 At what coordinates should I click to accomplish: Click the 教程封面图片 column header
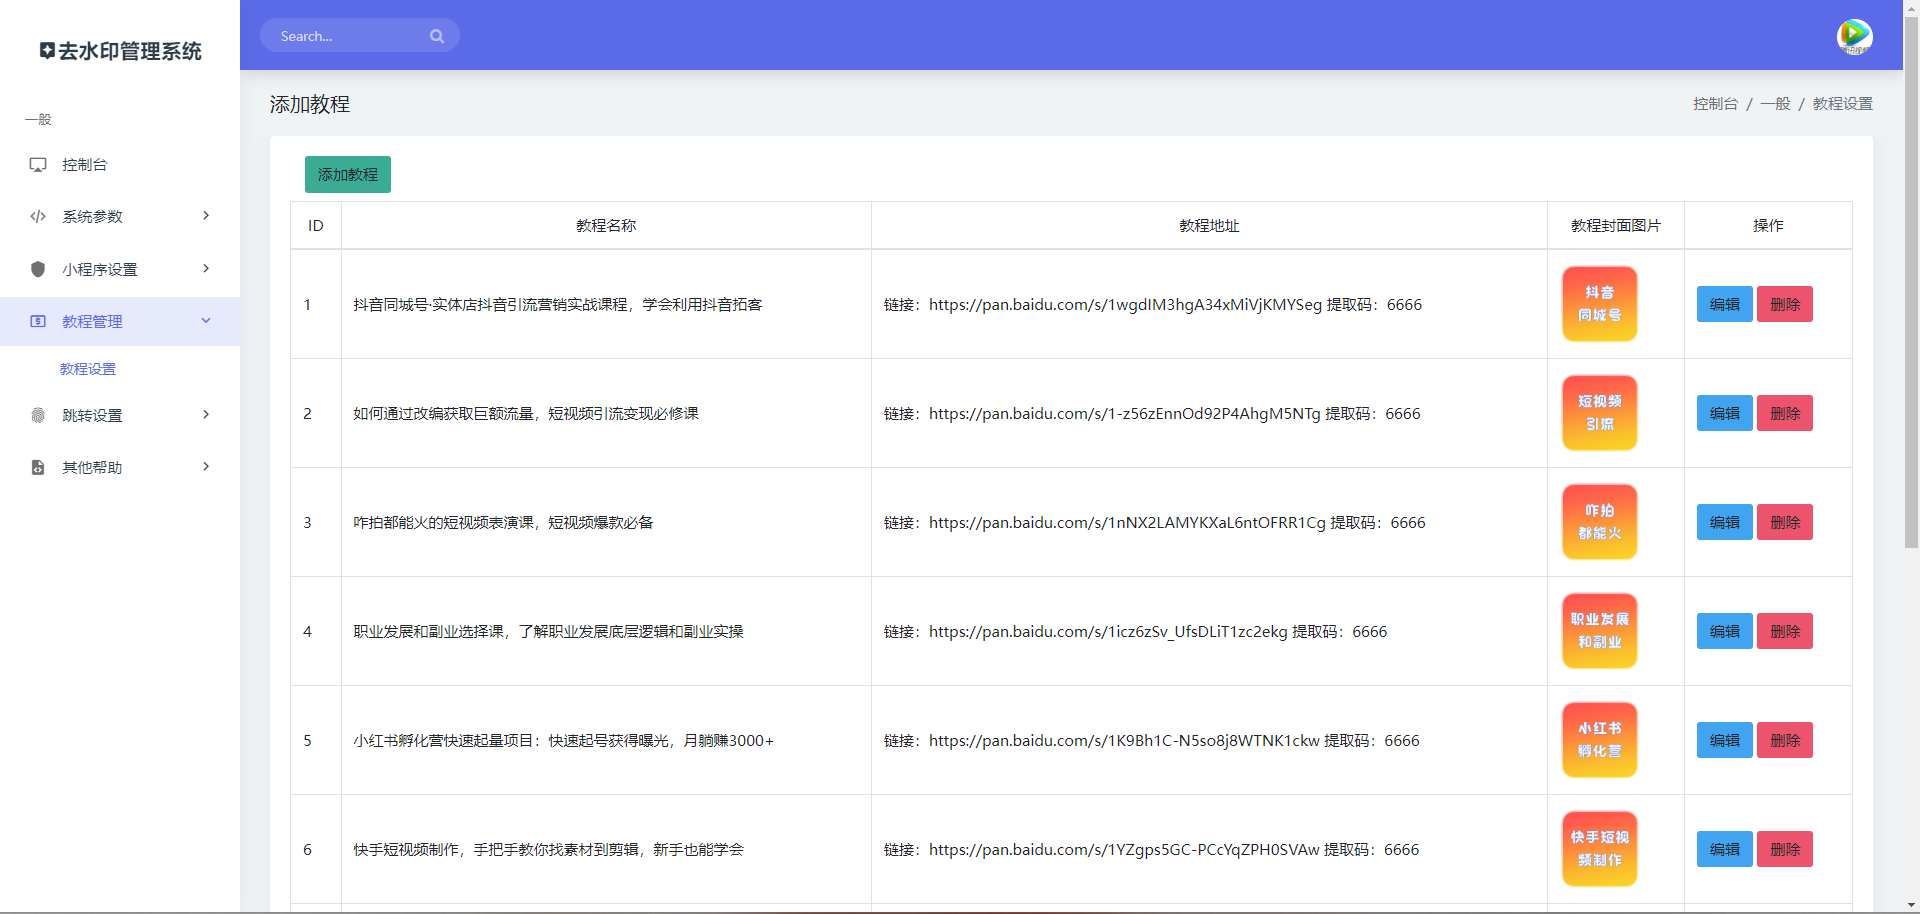point(1615,226)
